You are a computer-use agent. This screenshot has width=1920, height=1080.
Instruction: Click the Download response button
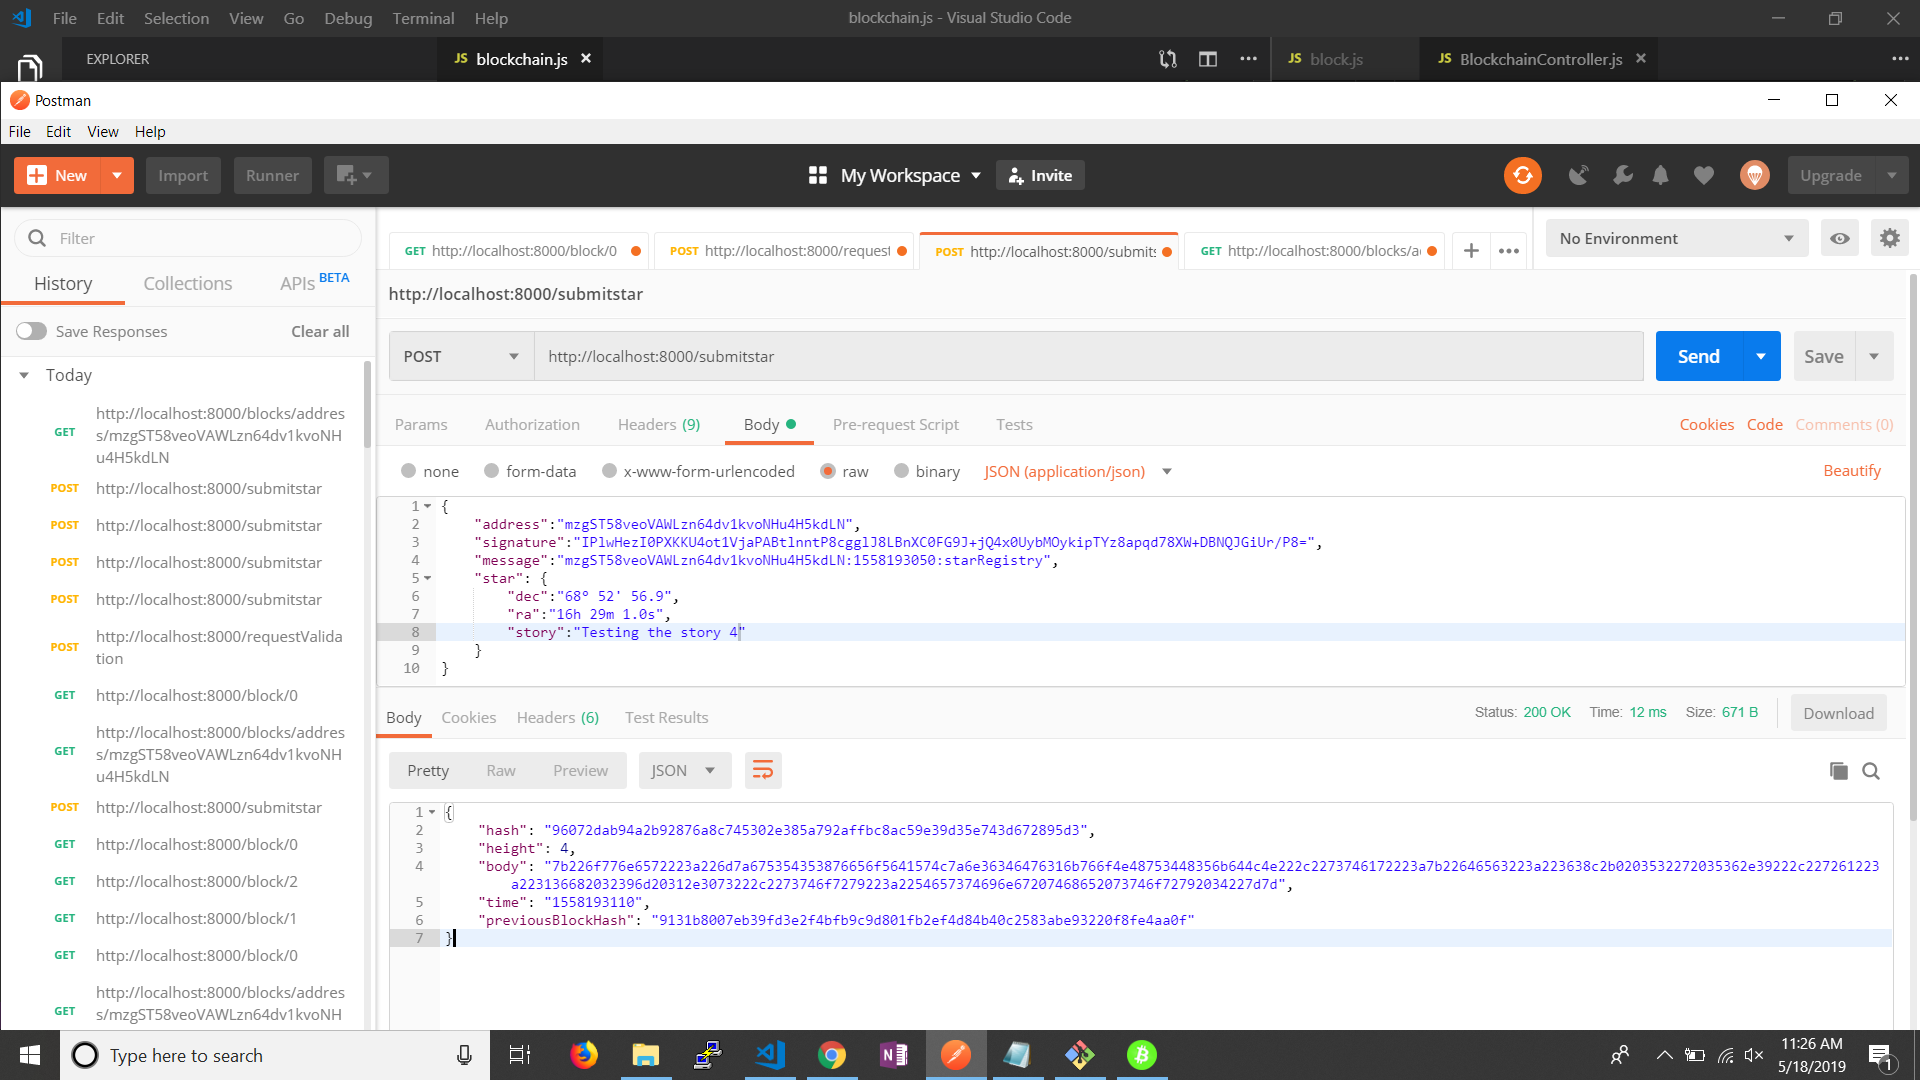(1838, 713)
